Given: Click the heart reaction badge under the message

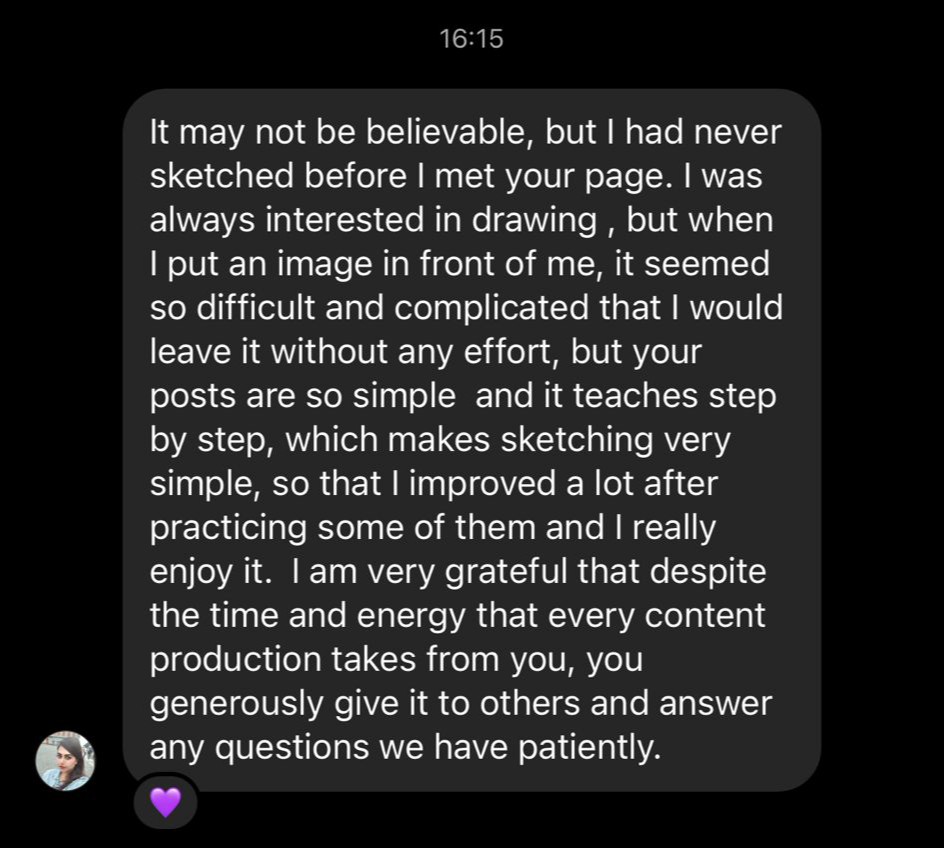Looking at the screenshot, I should coord(165,801).
